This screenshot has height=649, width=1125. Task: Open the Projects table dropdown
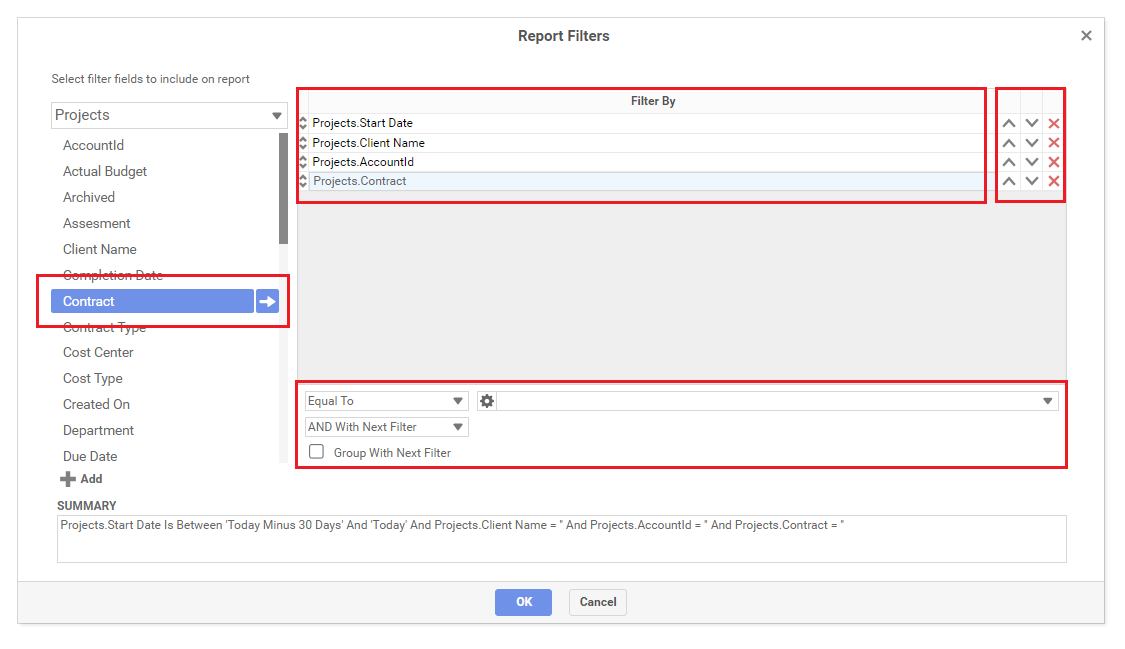click(169, 115)
